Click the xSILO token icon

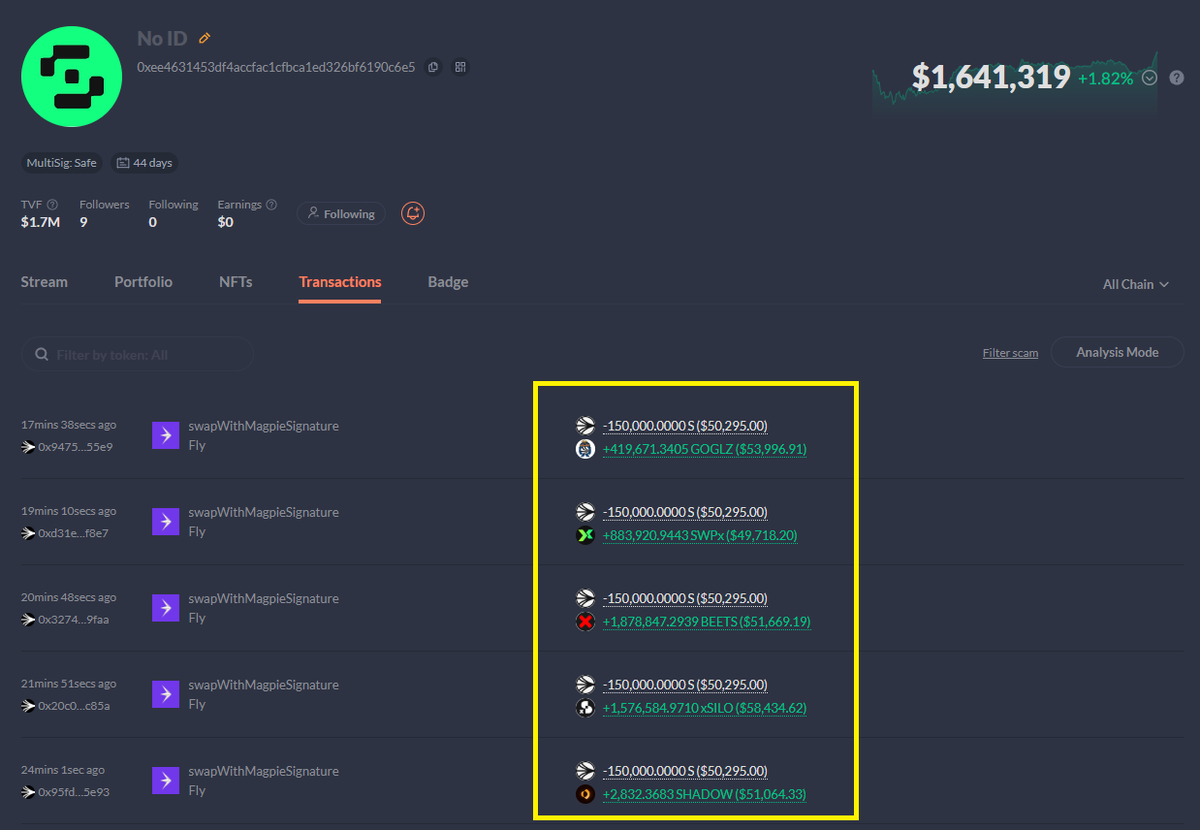586,708
